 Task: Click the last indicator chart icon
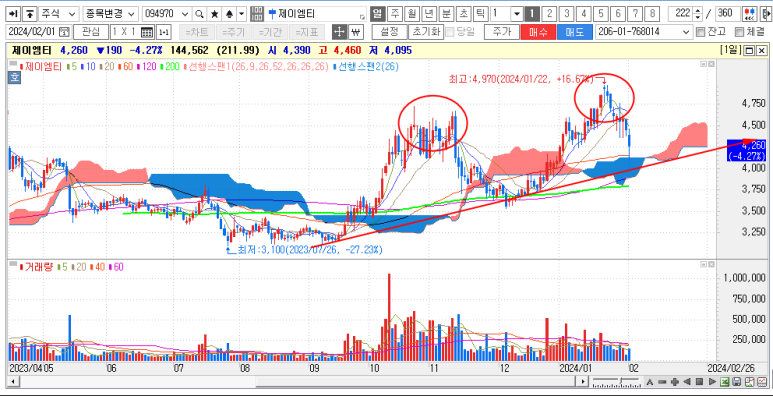tap(762, 382)
